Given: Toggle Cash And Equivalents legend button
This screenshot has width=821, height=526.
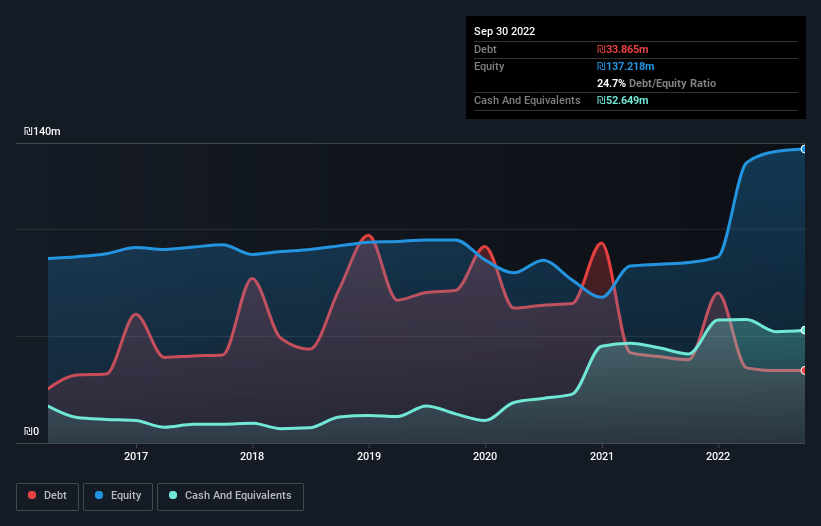Looking at the screenshot, I should pyautogui.click(x=230, y=496).
